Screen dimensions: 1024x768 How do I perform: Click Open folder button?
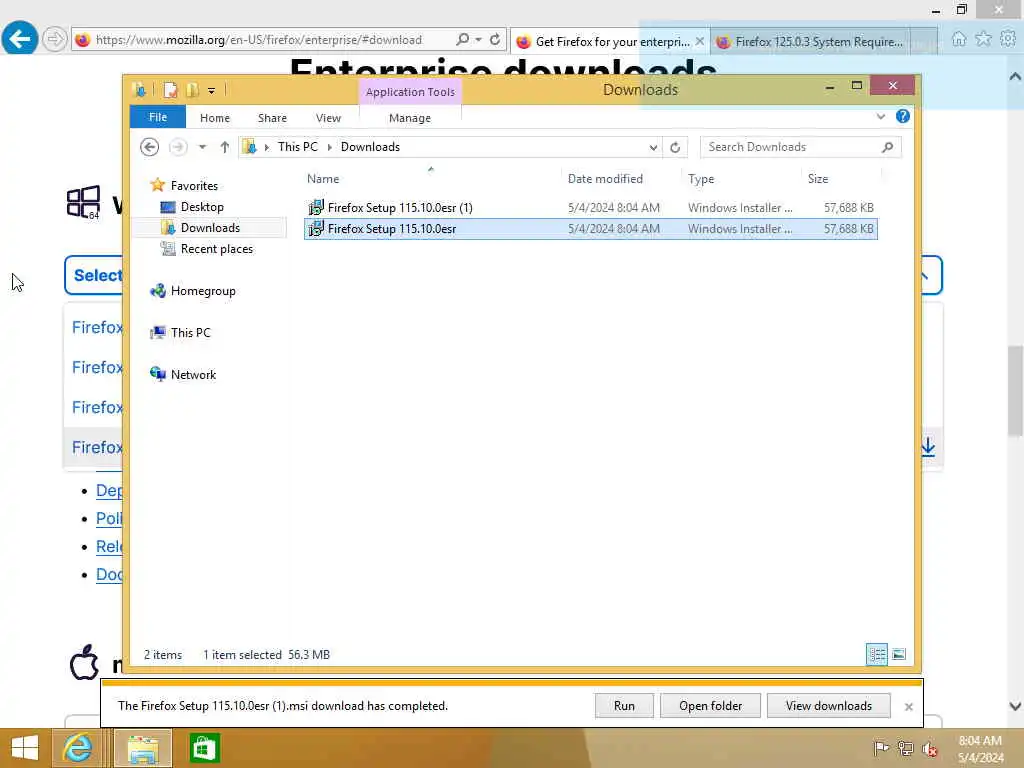click(x=711, y=706)
